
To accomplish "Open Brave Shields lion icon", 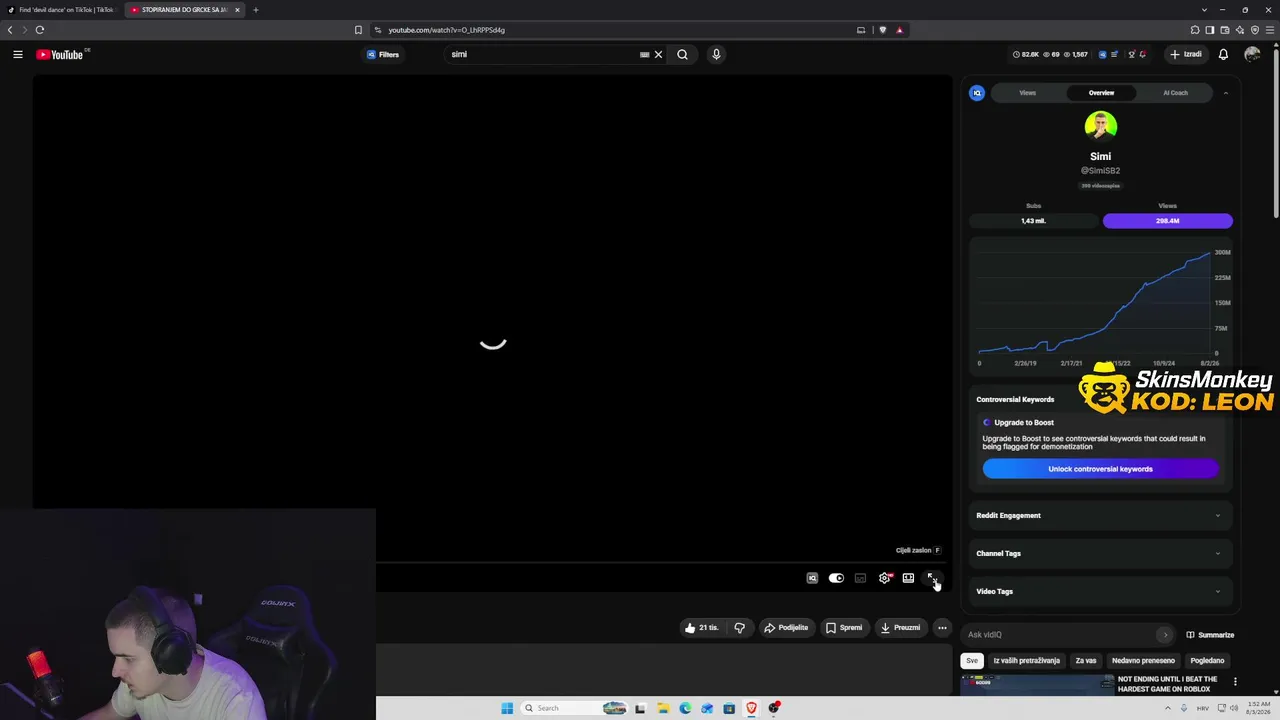I will pos(882,30).
